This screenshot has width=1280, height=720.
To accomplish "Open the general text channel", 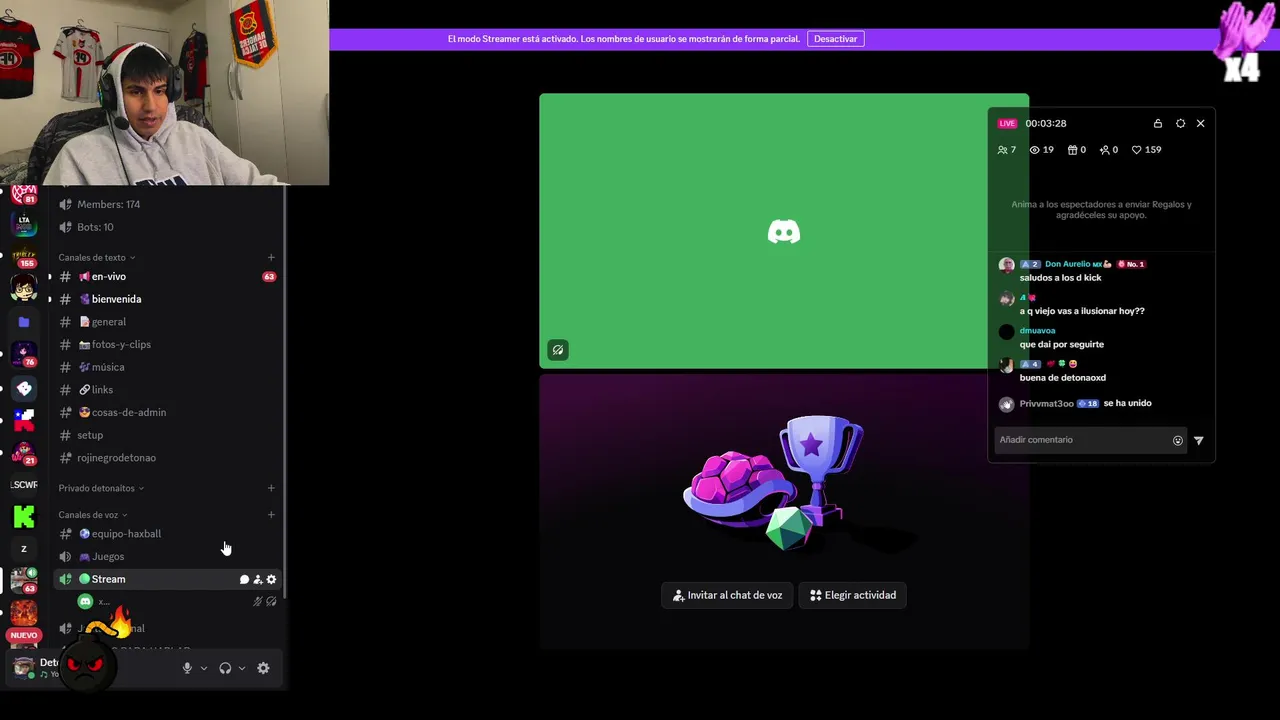I will 167,322.
